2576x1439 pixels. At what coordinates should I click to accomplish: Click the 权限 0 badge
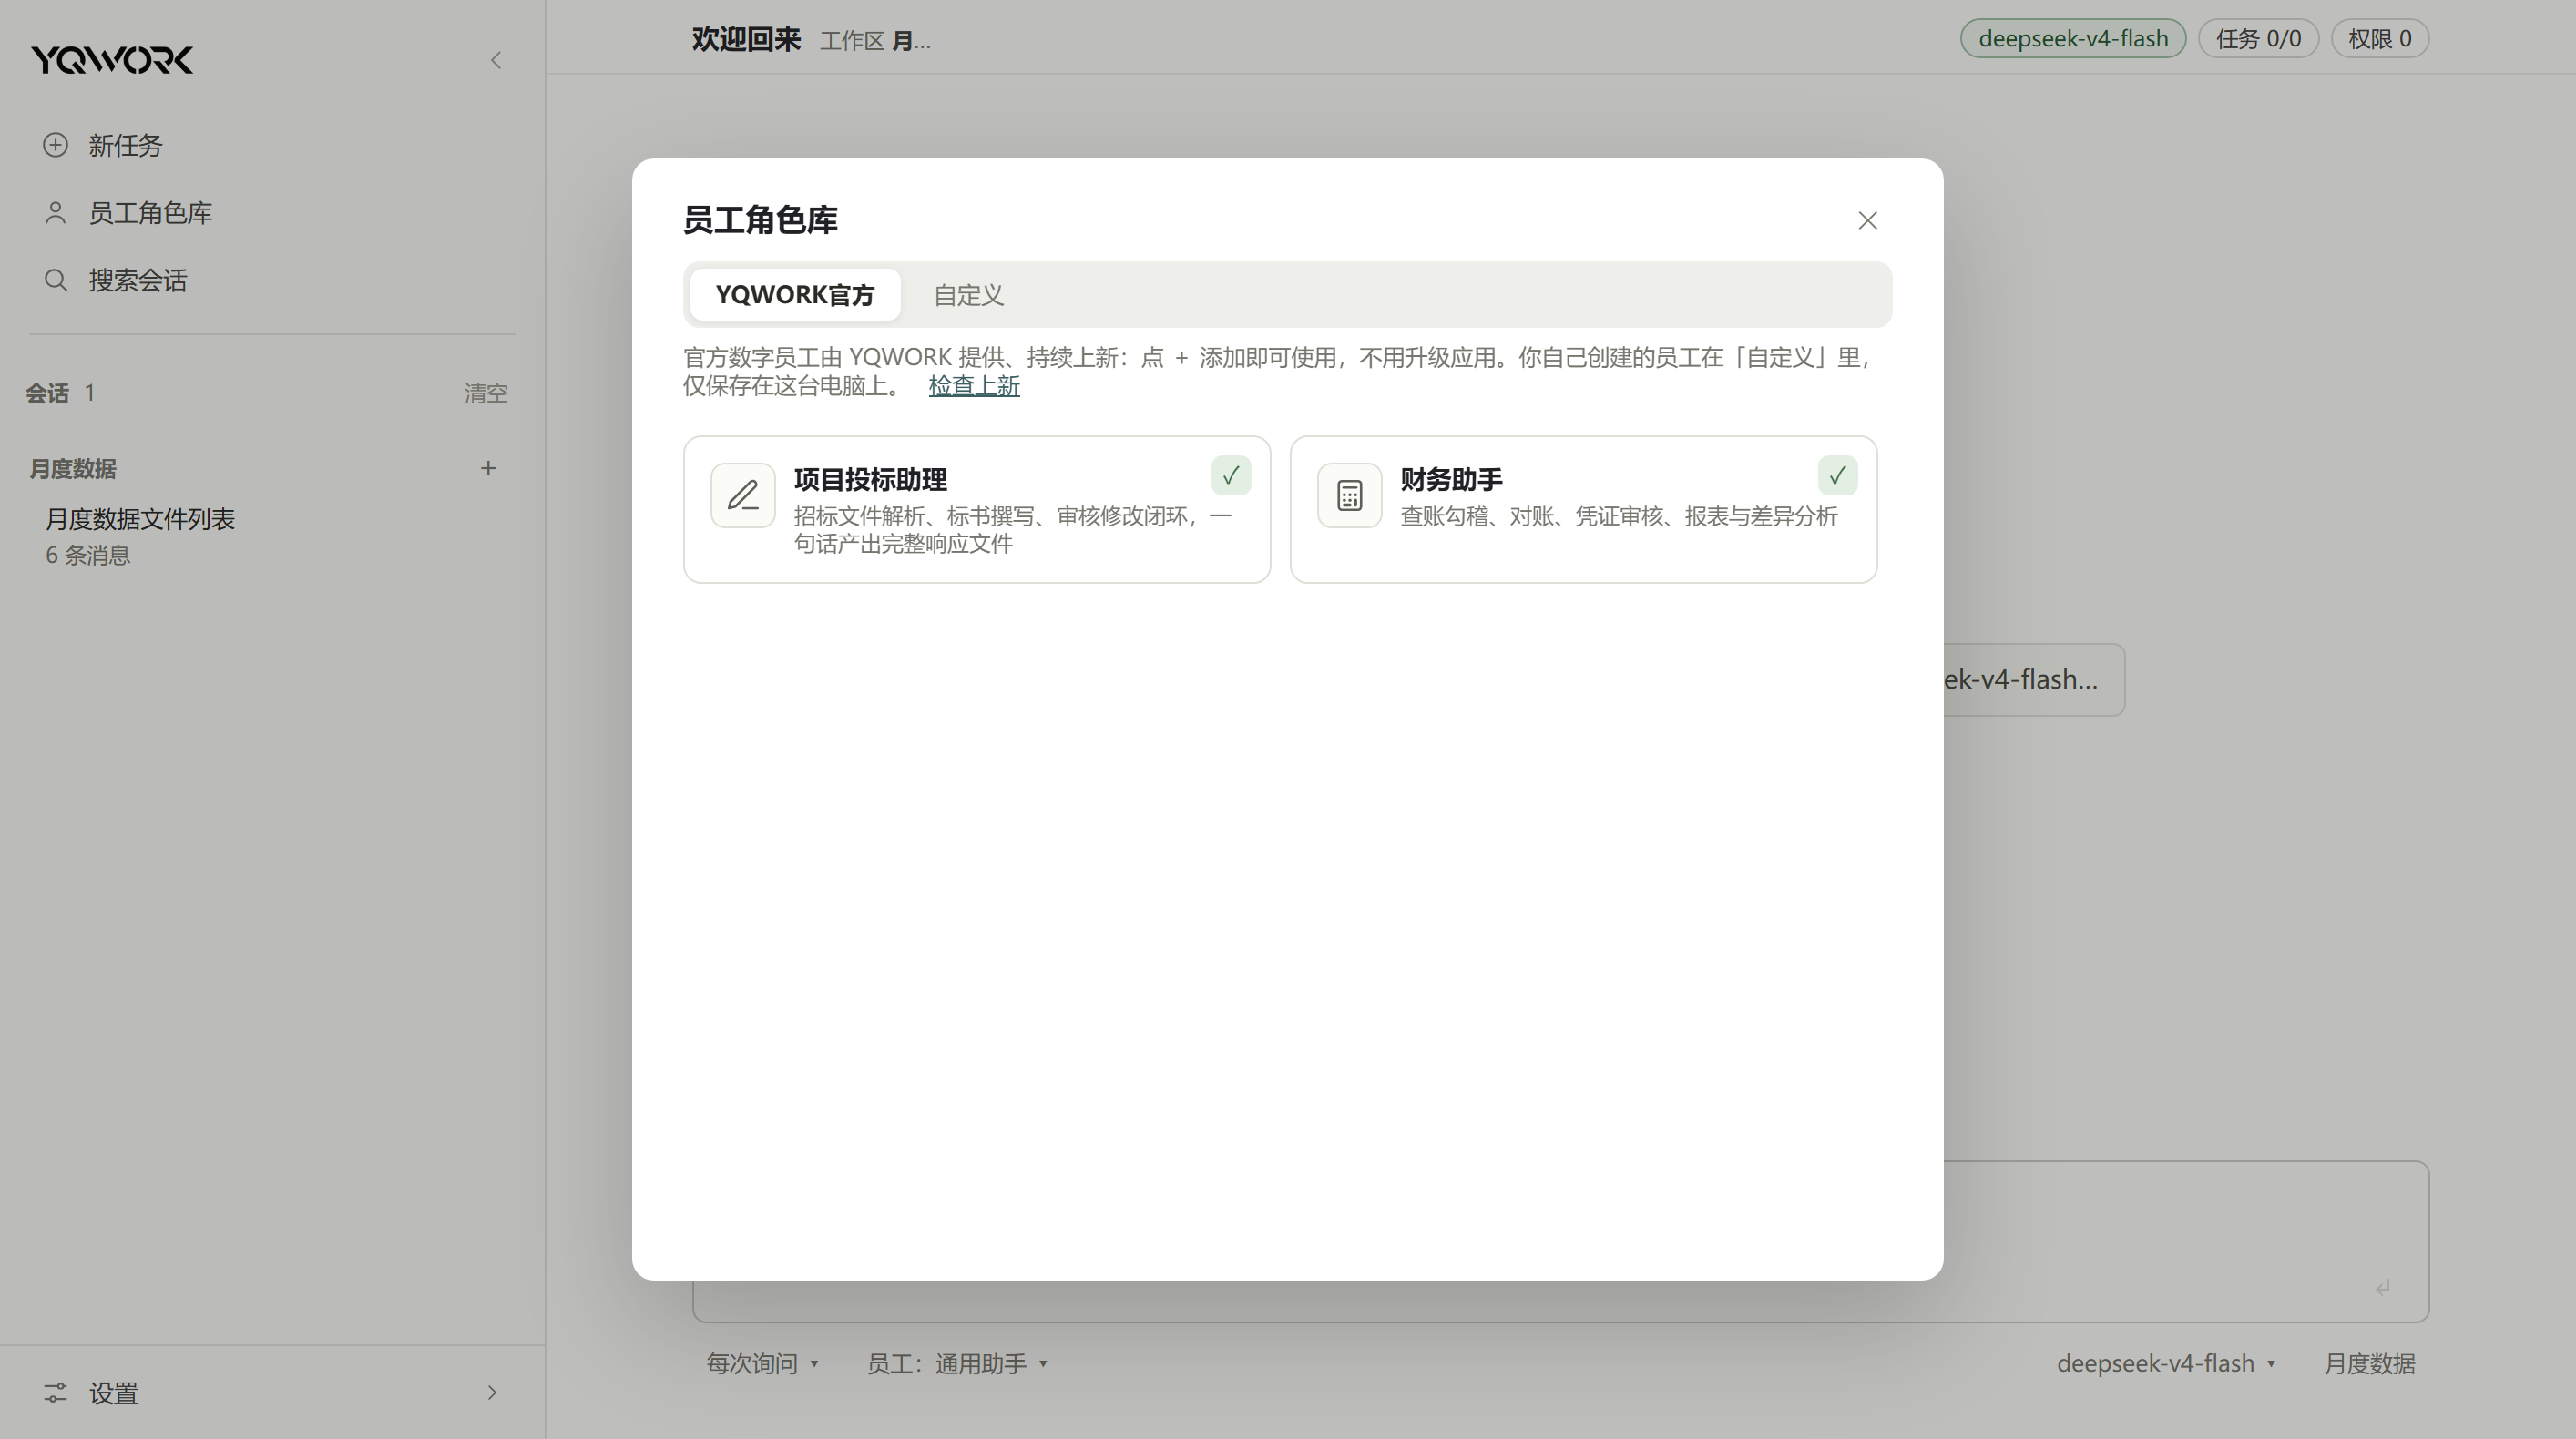click(x=2380, y=39)
